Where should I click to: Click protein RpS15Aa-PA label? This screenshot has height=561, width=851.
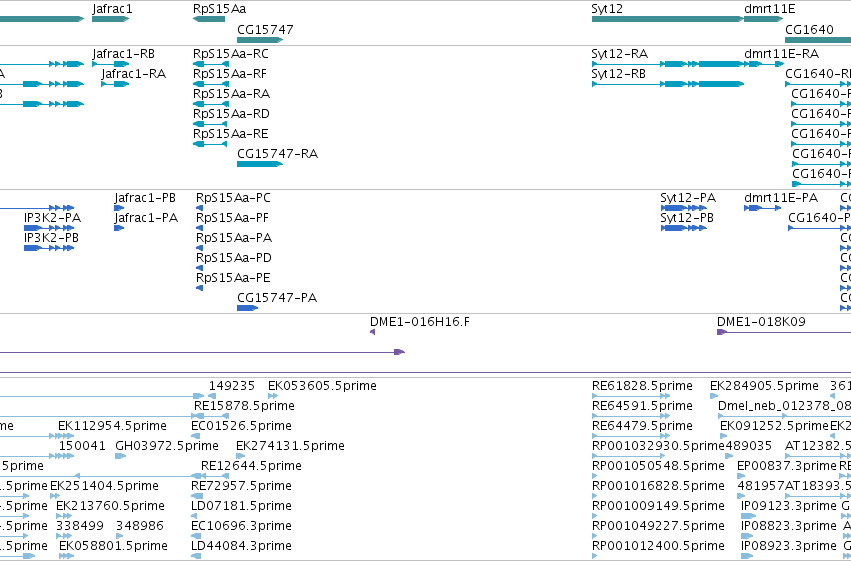click(x=234, y=238)
